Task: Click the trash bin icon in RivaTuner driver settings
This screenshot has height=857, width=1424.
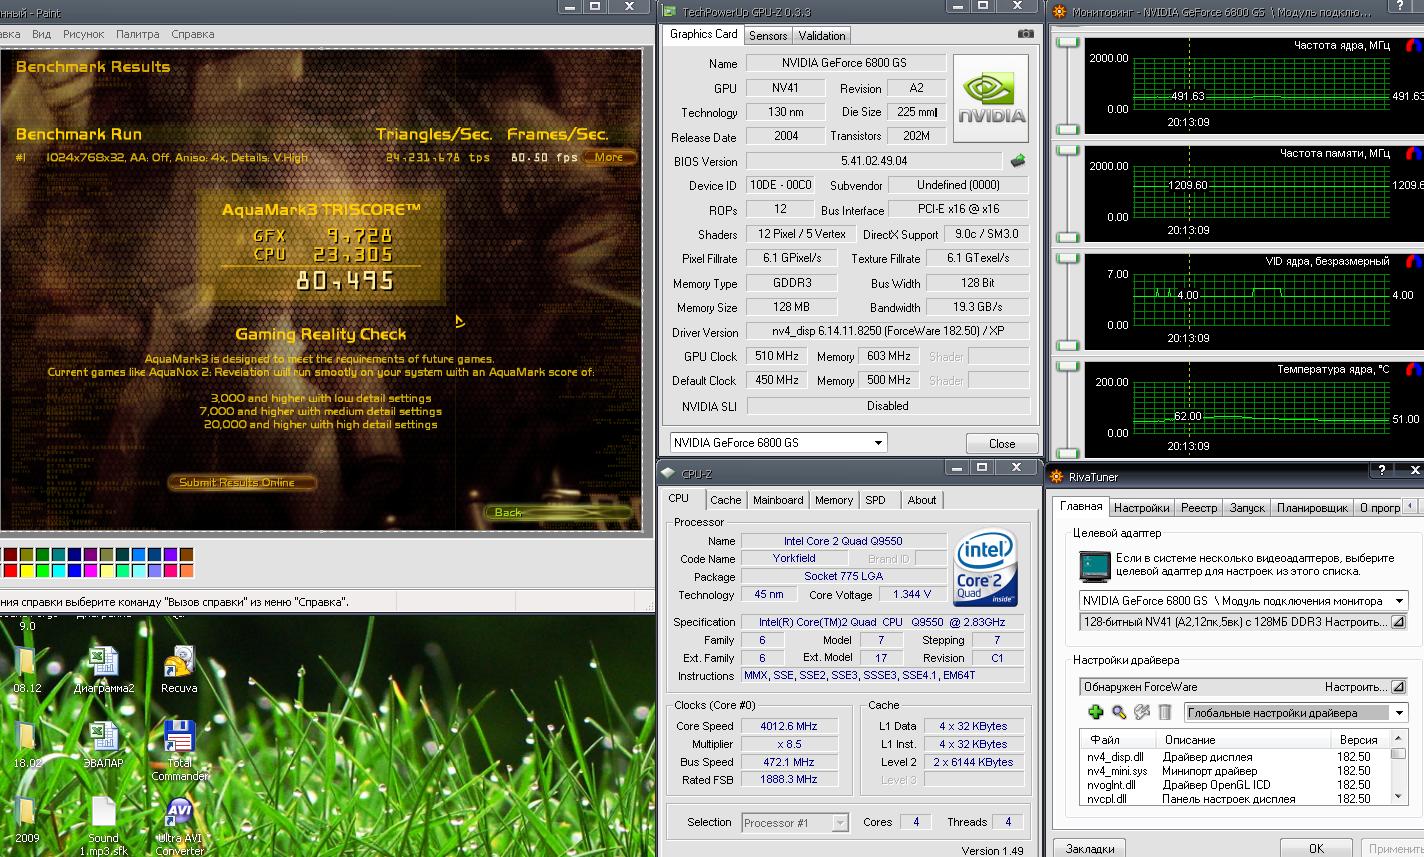Action: 1165,712
